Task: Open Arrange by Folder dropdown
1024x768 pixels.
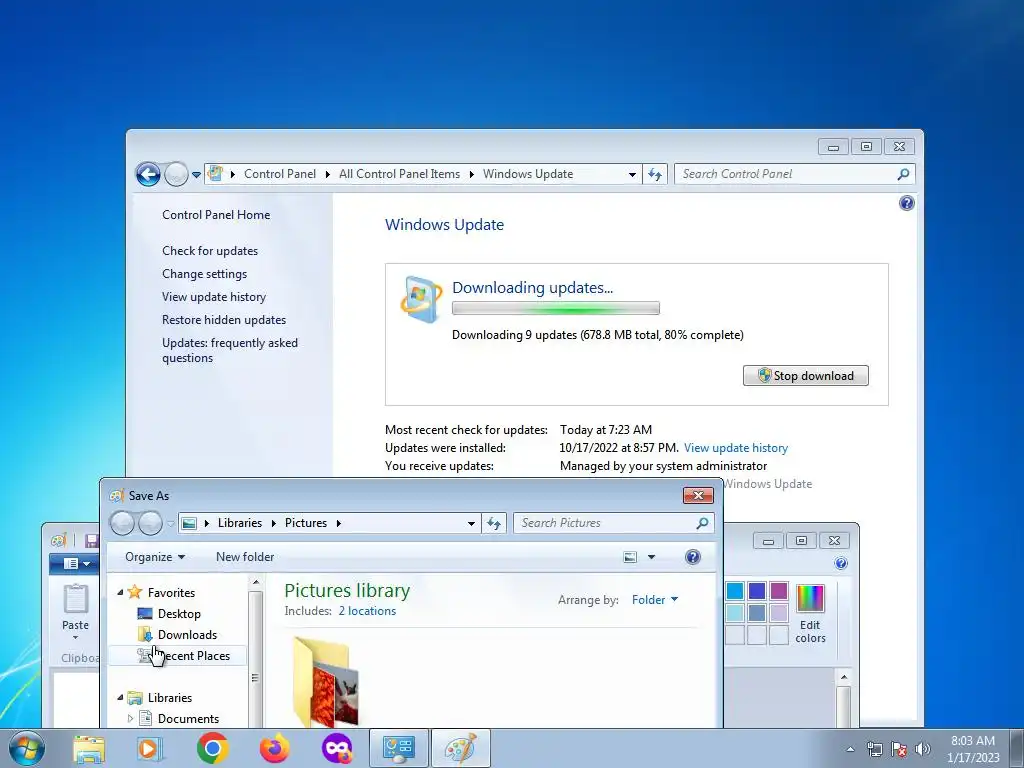Action: 654,600
